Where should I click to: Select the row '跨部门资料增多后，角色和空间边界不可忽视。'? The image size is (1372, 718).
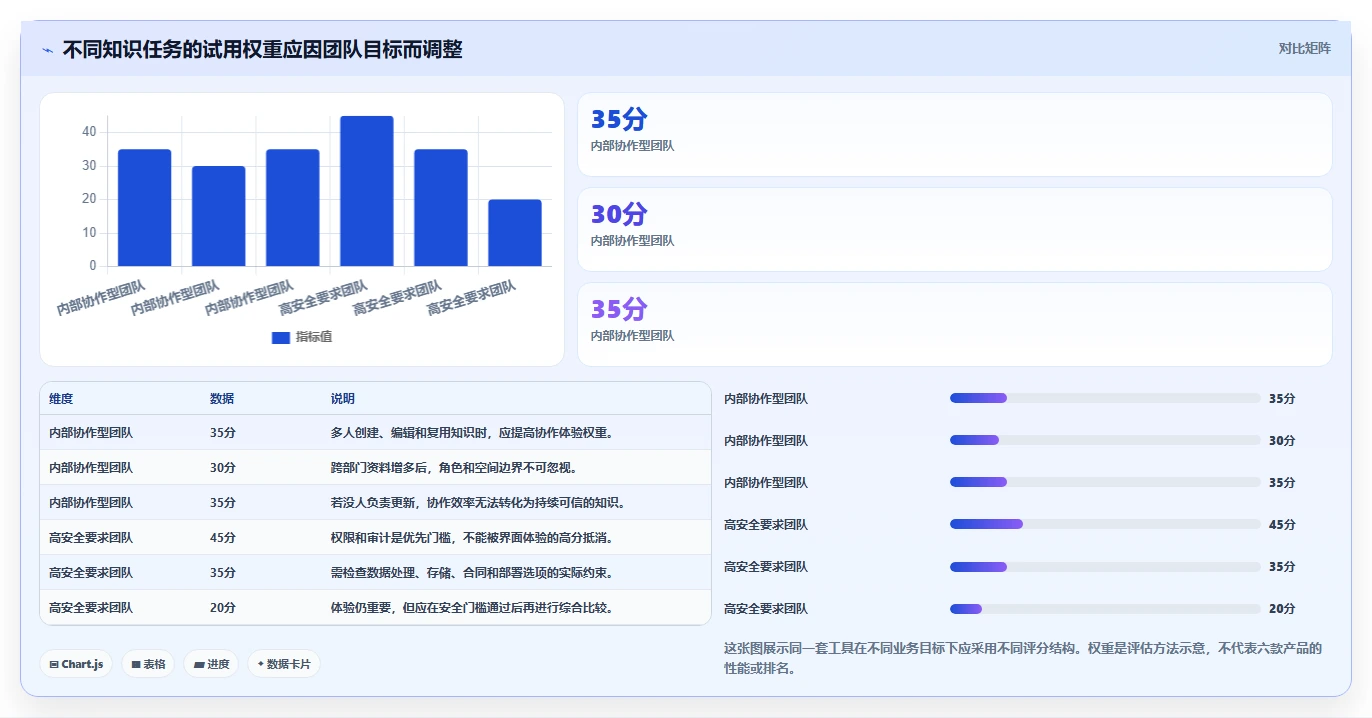point(375,468)
